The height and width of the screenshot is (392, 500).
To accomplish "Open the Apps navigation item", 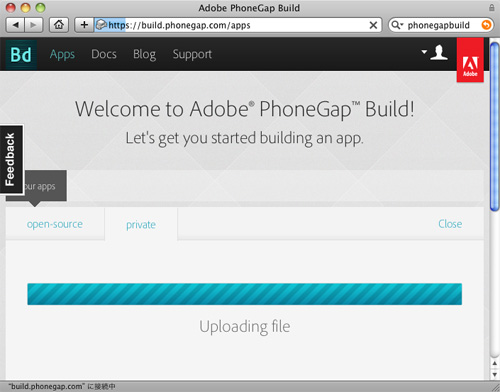I will (62, 54).
